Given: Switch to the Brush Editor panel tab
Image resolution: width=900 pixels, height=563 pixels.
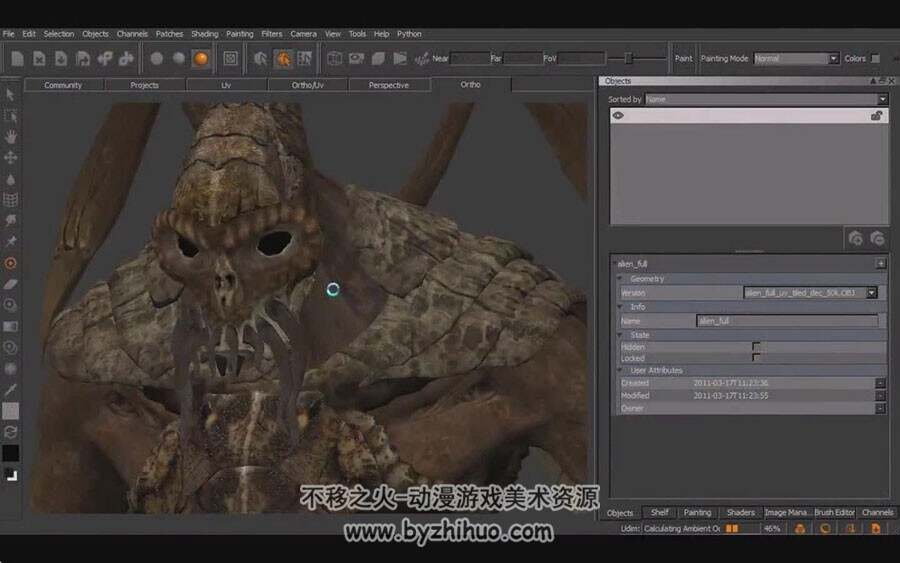Looking at the screenshot, I should 834,512.
